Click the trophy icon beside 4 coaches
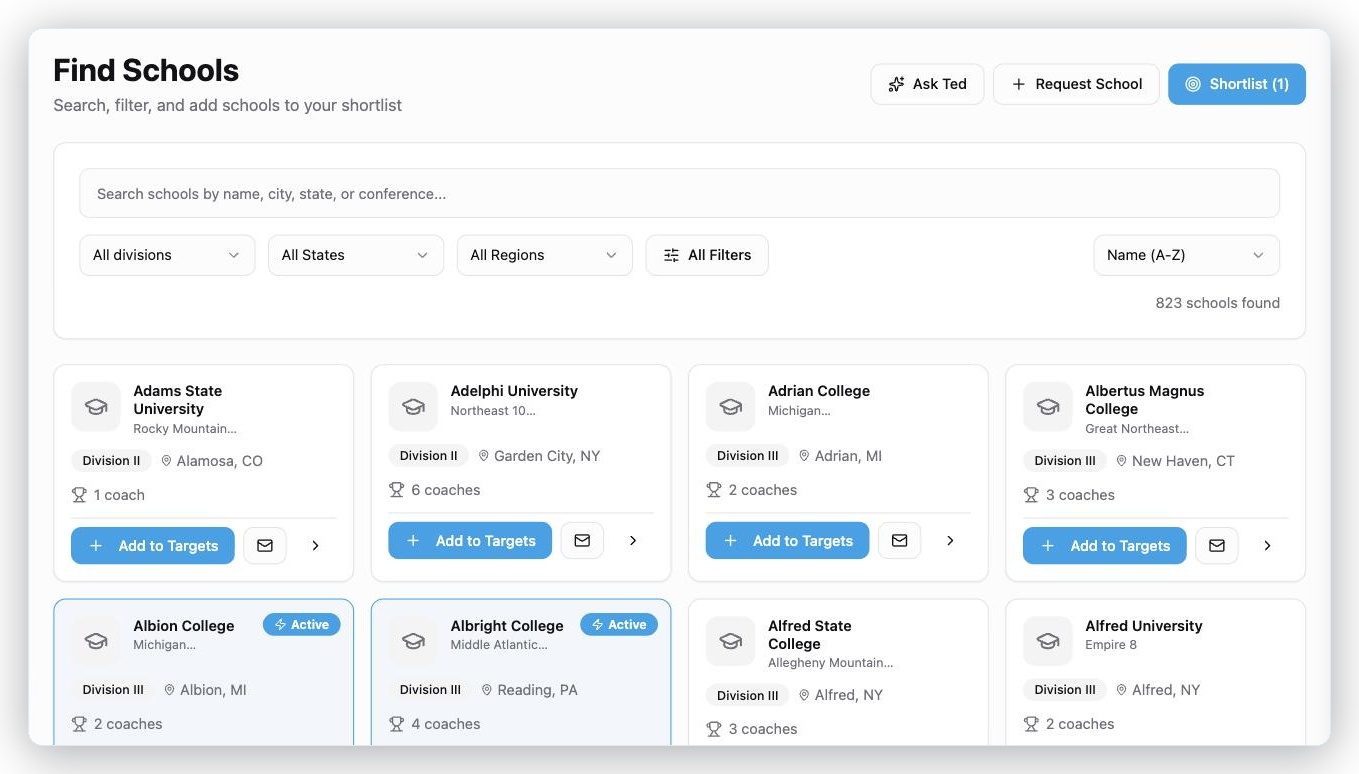The image size is (1359, 774). (397, 724)
